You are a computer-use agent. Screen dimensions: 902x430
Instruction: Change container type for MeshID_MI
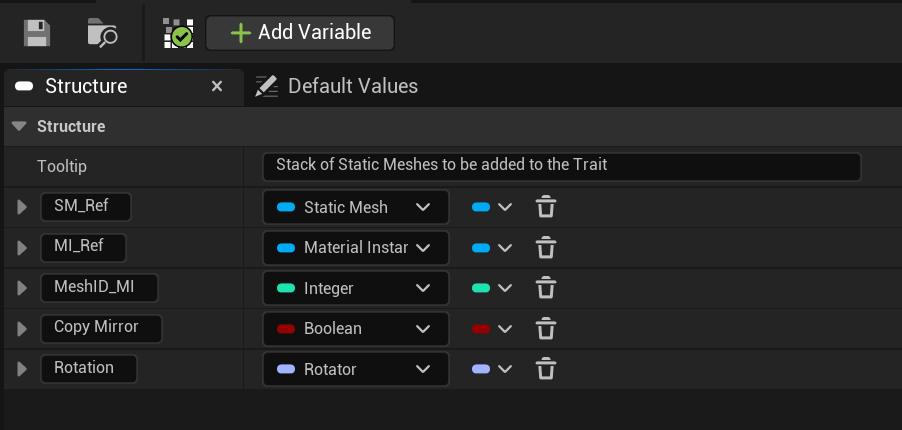492,288
